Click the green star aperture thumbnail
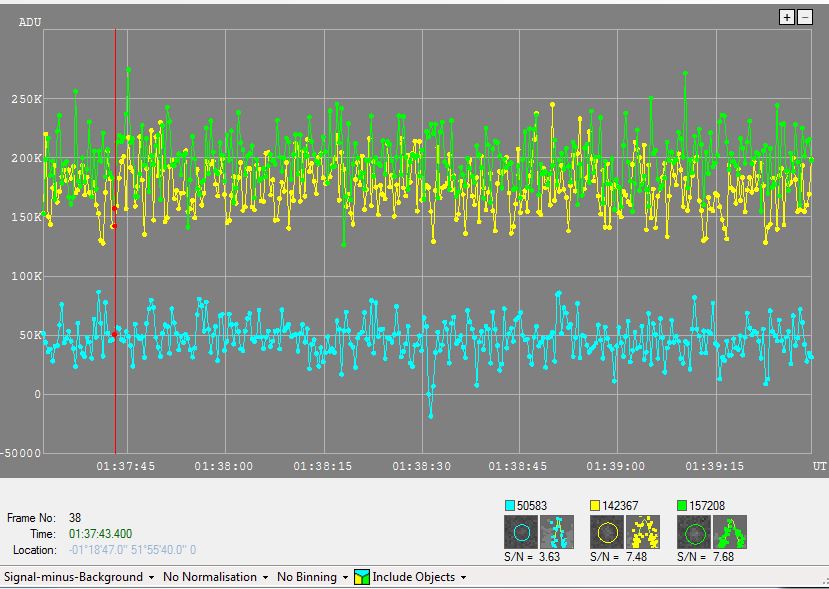Image resolution: width=829 pixels, height=589 pixels. [x=692, y=531]
